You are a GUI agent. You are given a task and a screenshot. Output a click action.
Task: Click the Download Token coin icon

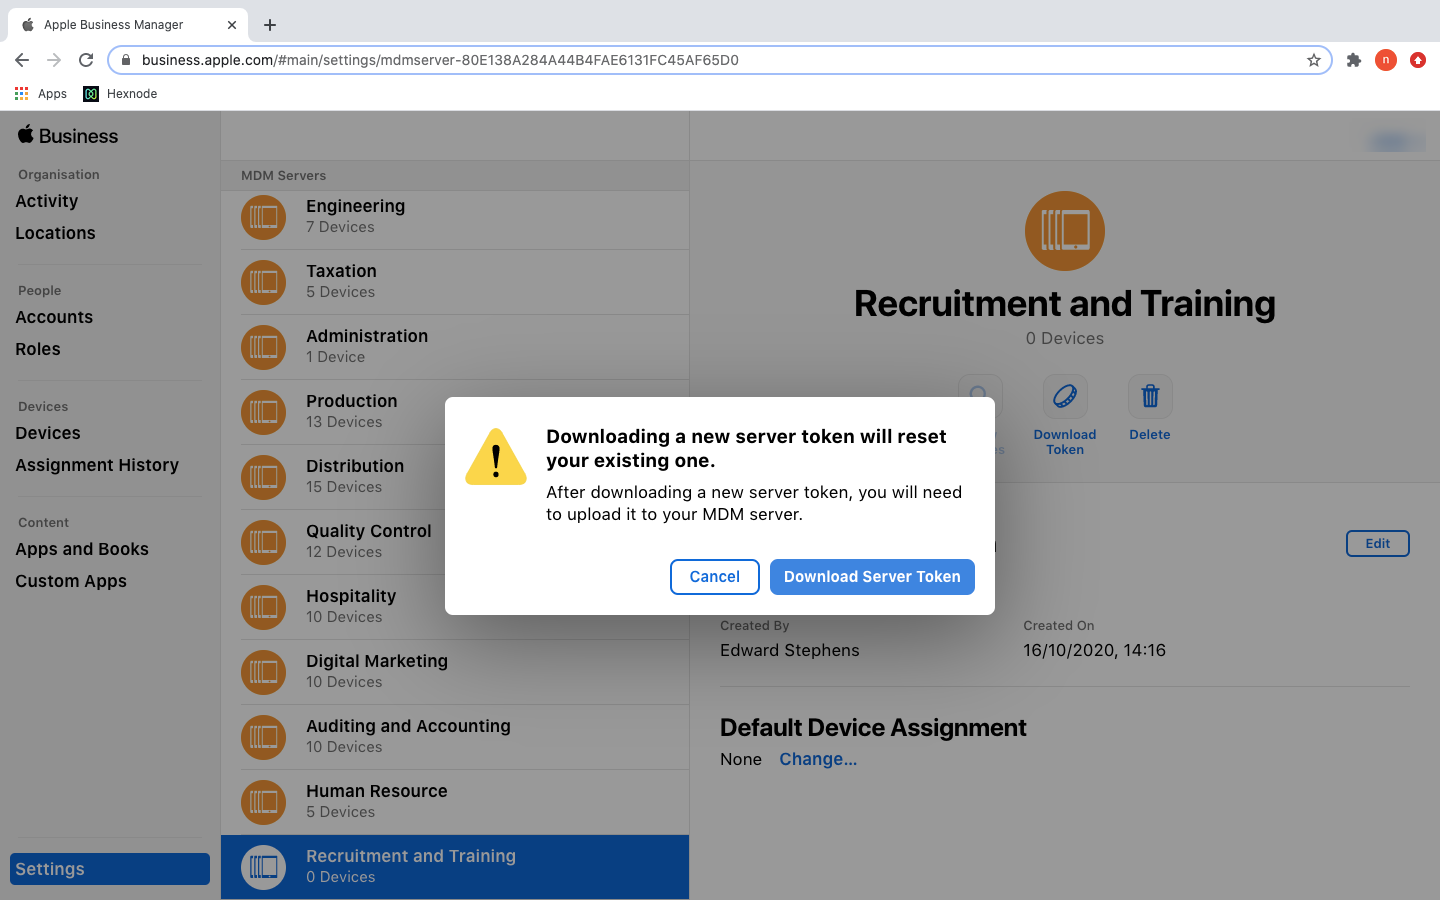(1065, 397)
